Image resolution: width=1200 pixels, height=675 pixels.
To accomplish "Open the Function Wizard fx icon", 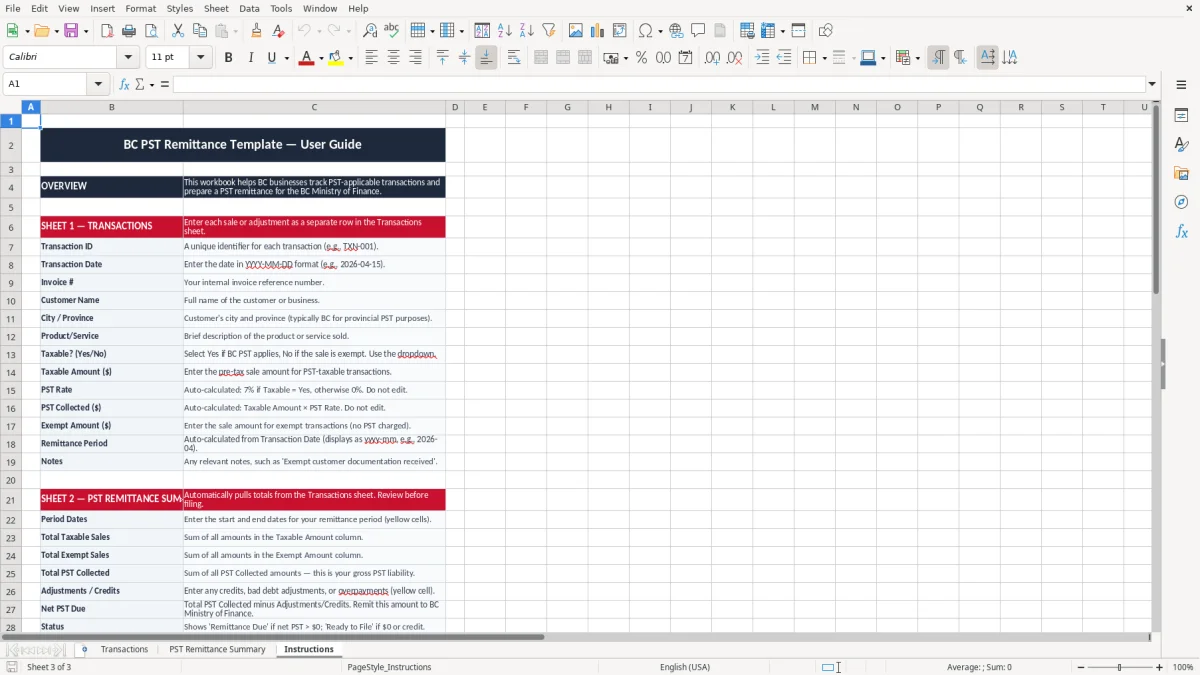I will 124,84.
